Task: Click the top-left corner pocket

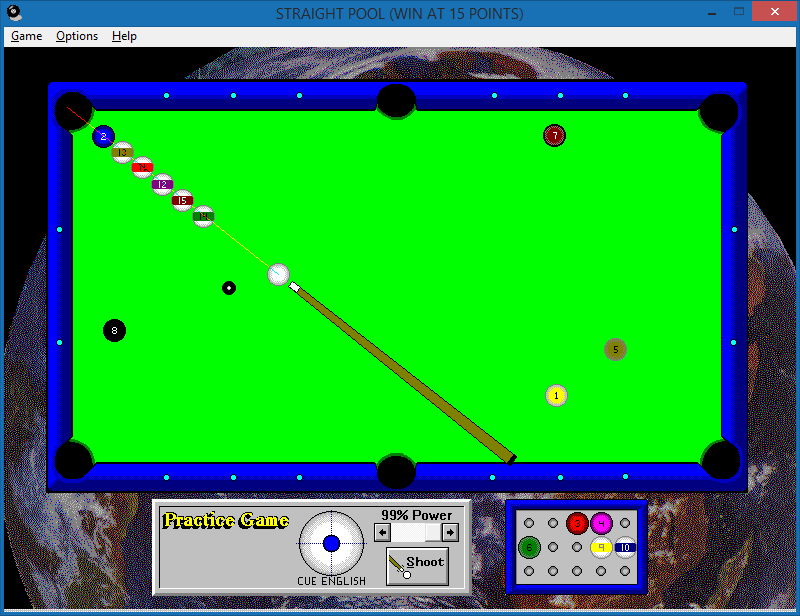Action: (73, 111)
